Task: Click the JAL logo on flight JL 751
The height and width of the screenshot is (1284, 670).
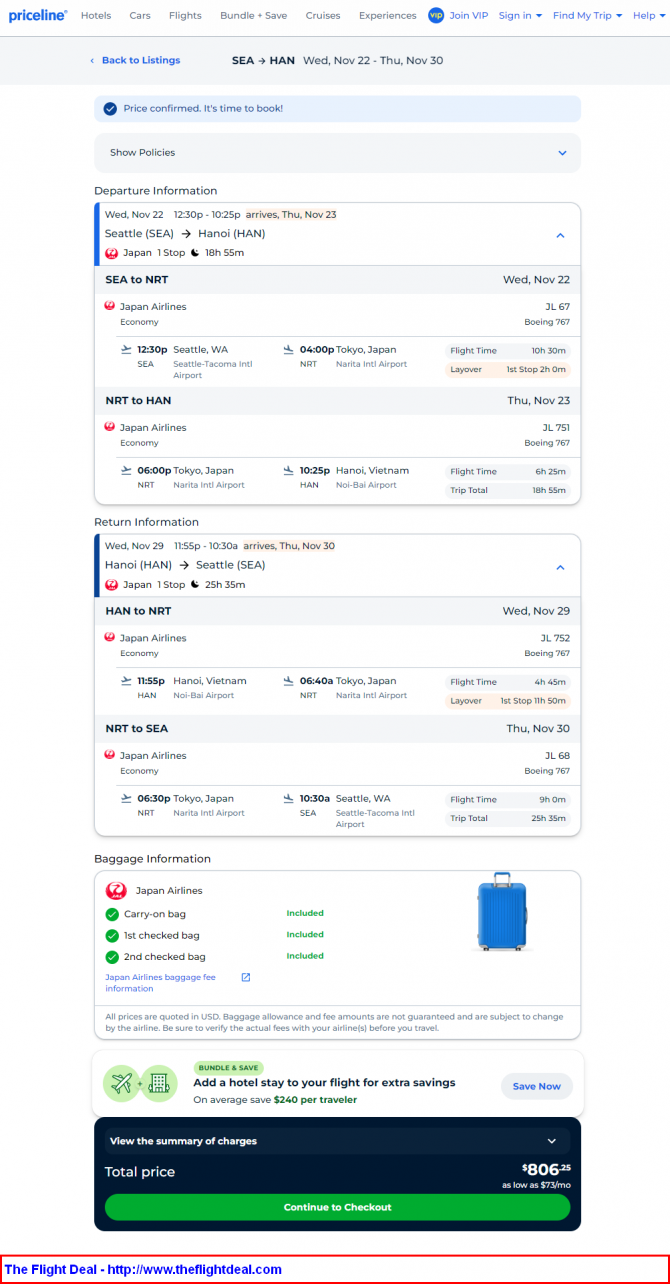Action: click(x=110, y=427)
